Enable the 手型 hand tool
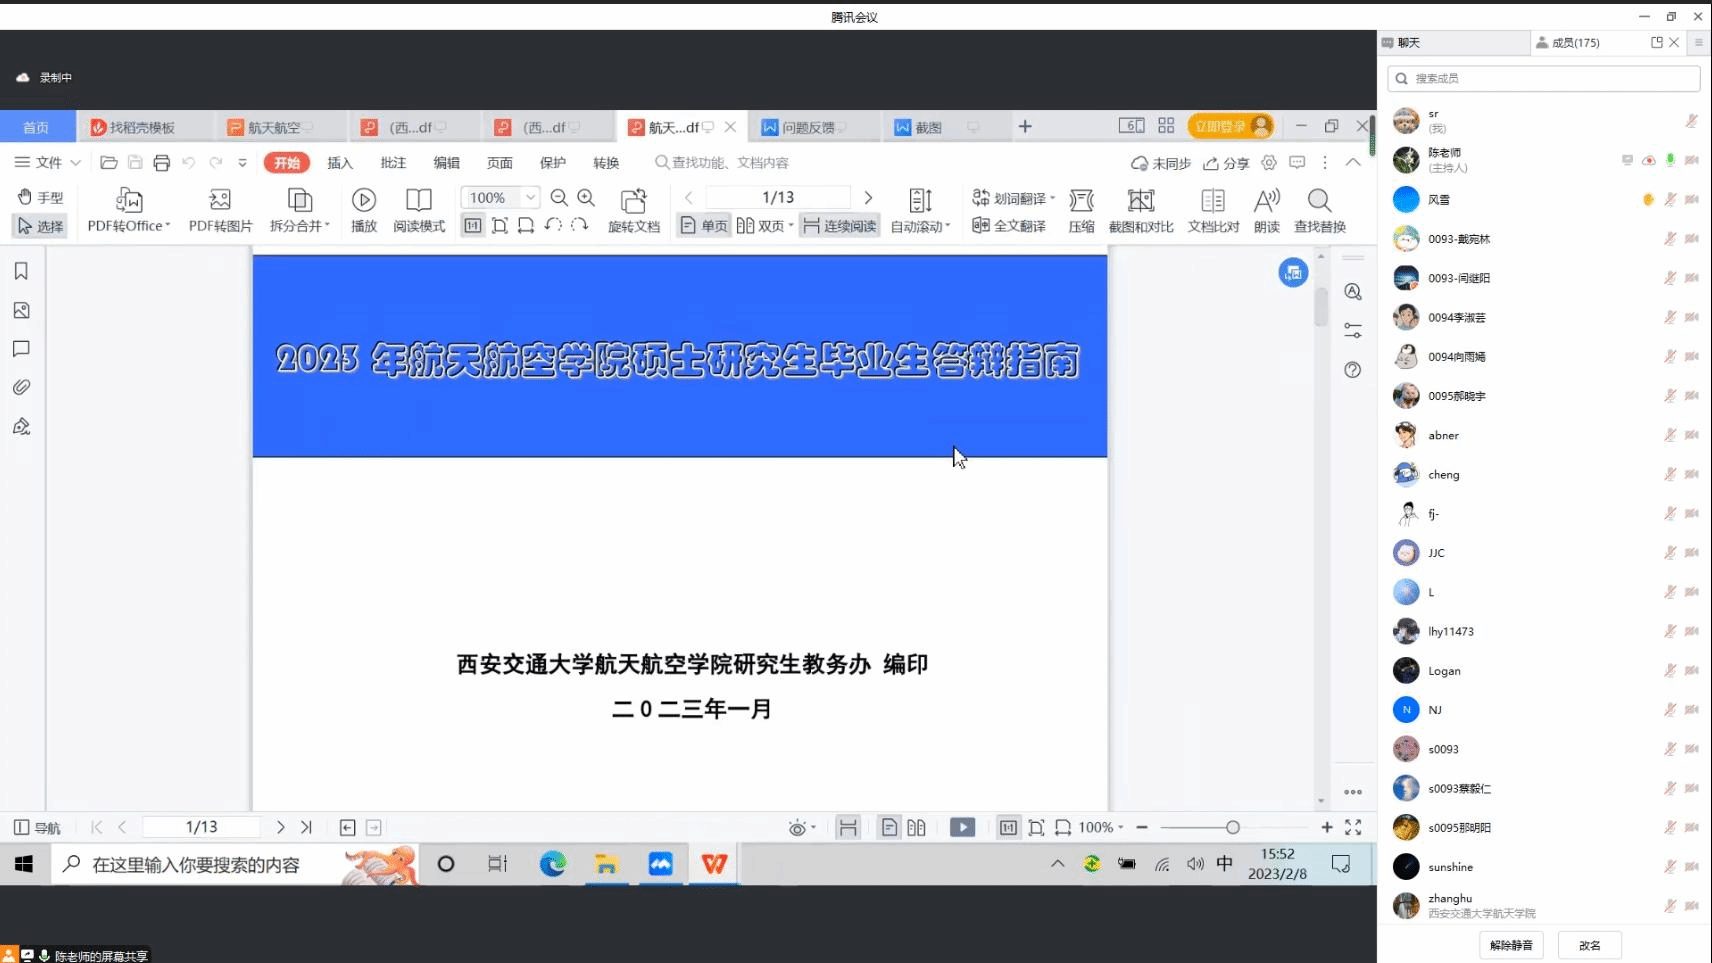This screenshot has height=963, width=1712. pos(40,197)
